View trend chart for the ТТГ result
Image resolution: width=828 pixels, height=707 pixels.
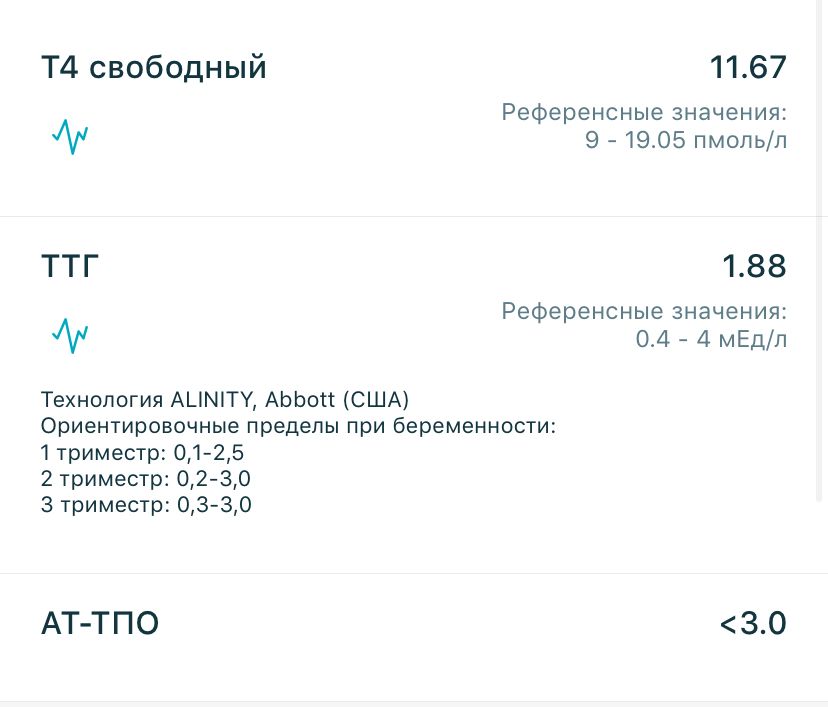70,336
